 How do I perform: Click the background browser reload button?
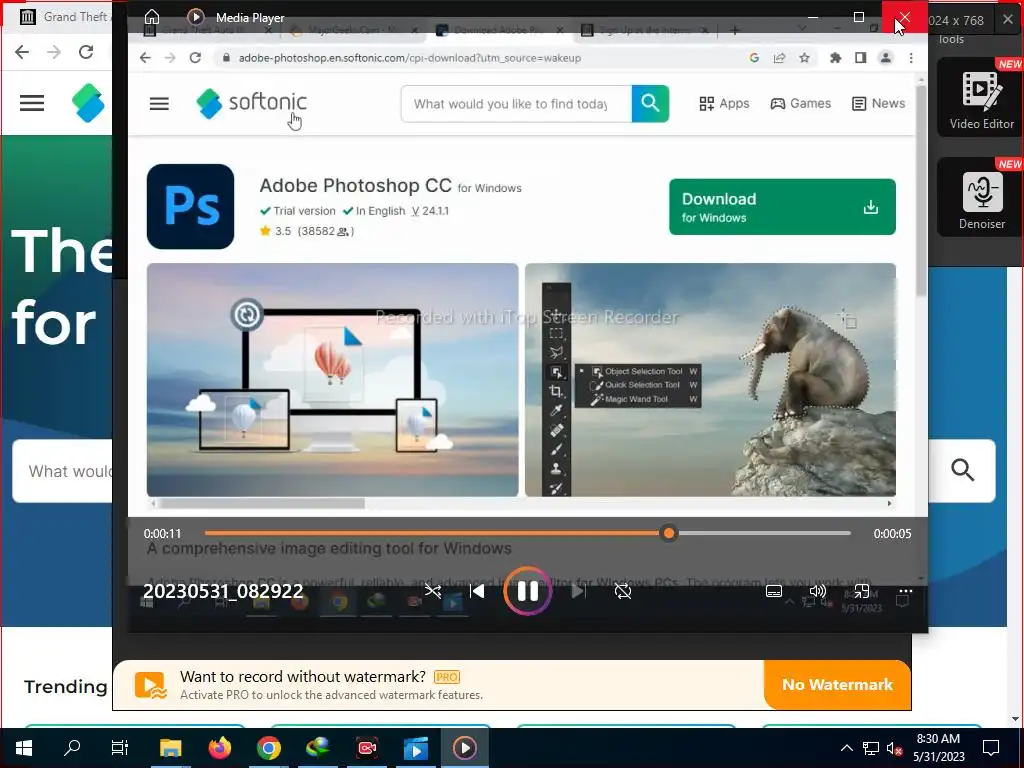(x=86, y=52)
